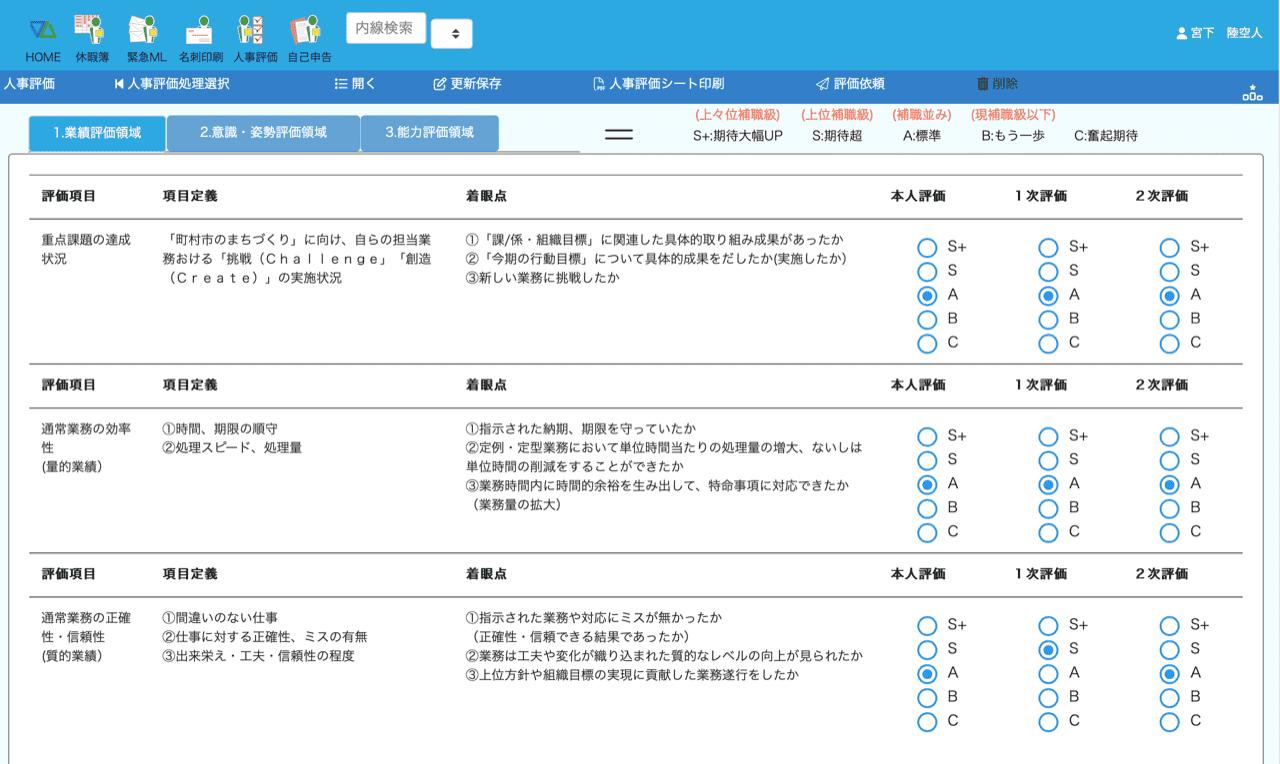
Task: Click 人事評価シート印刷 print button
Action: point(658,84)
